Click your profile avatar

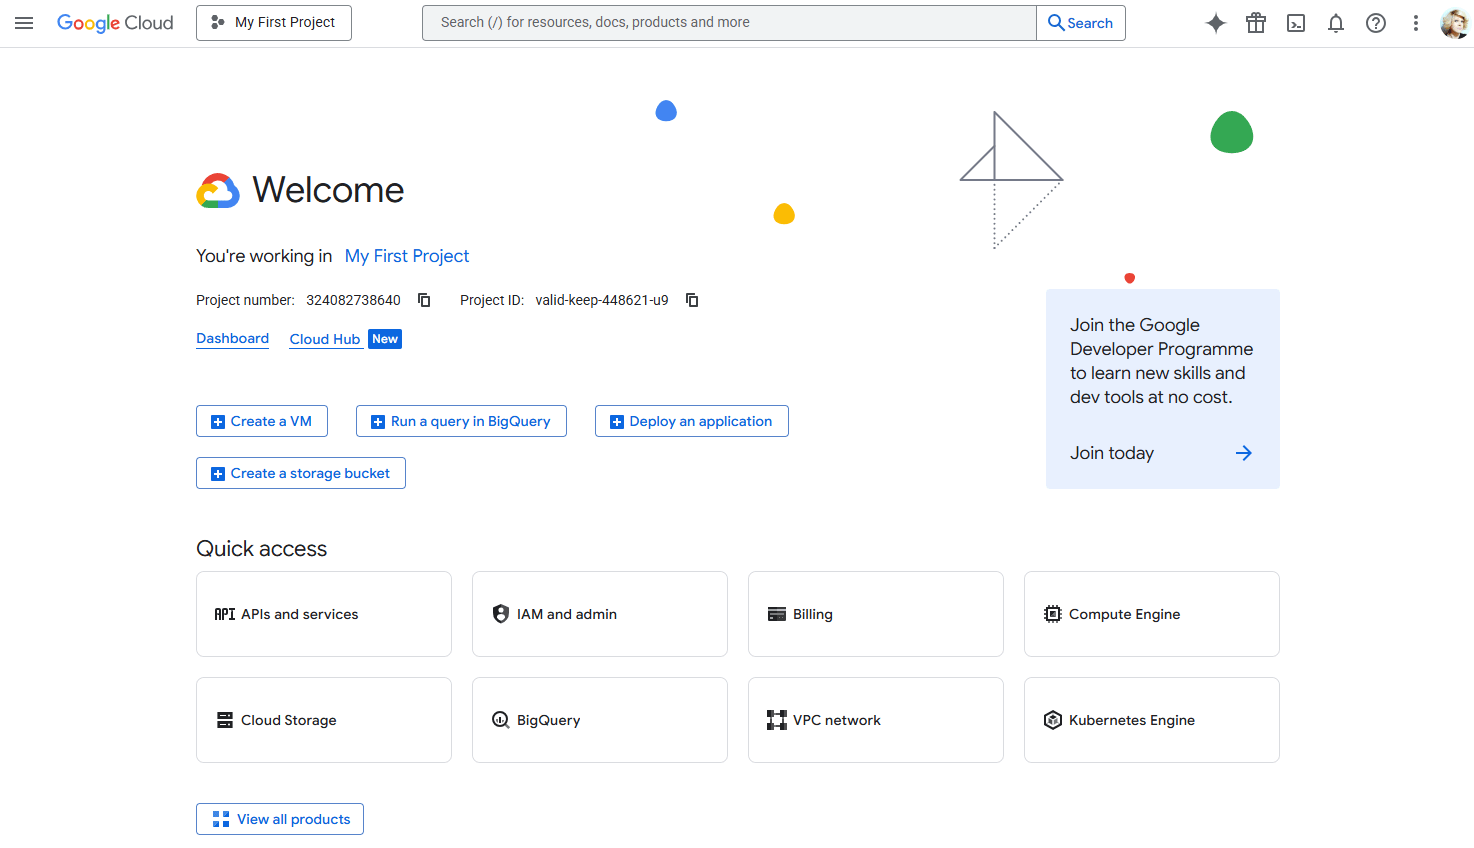pos(1453,22)
